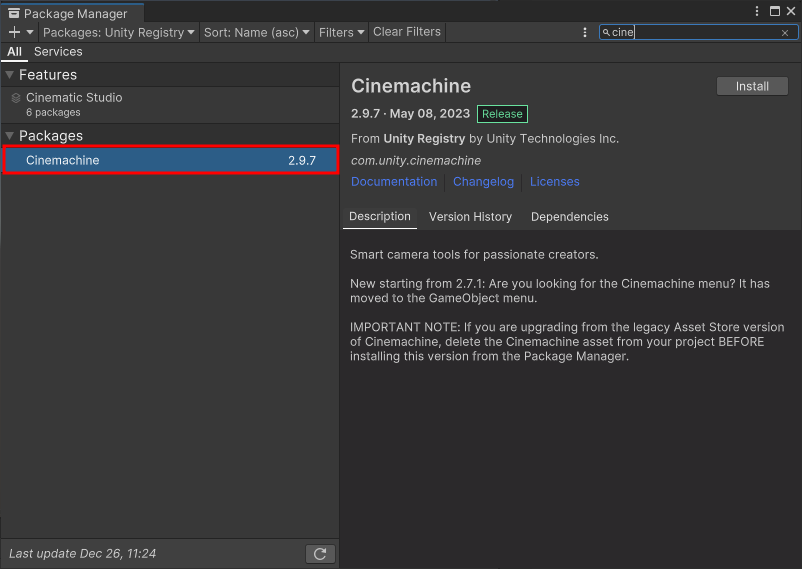This screenshot has height=569, width=802.
Task: Open the Licenses link
Action: pyautogui.click(x=554, y=182)
